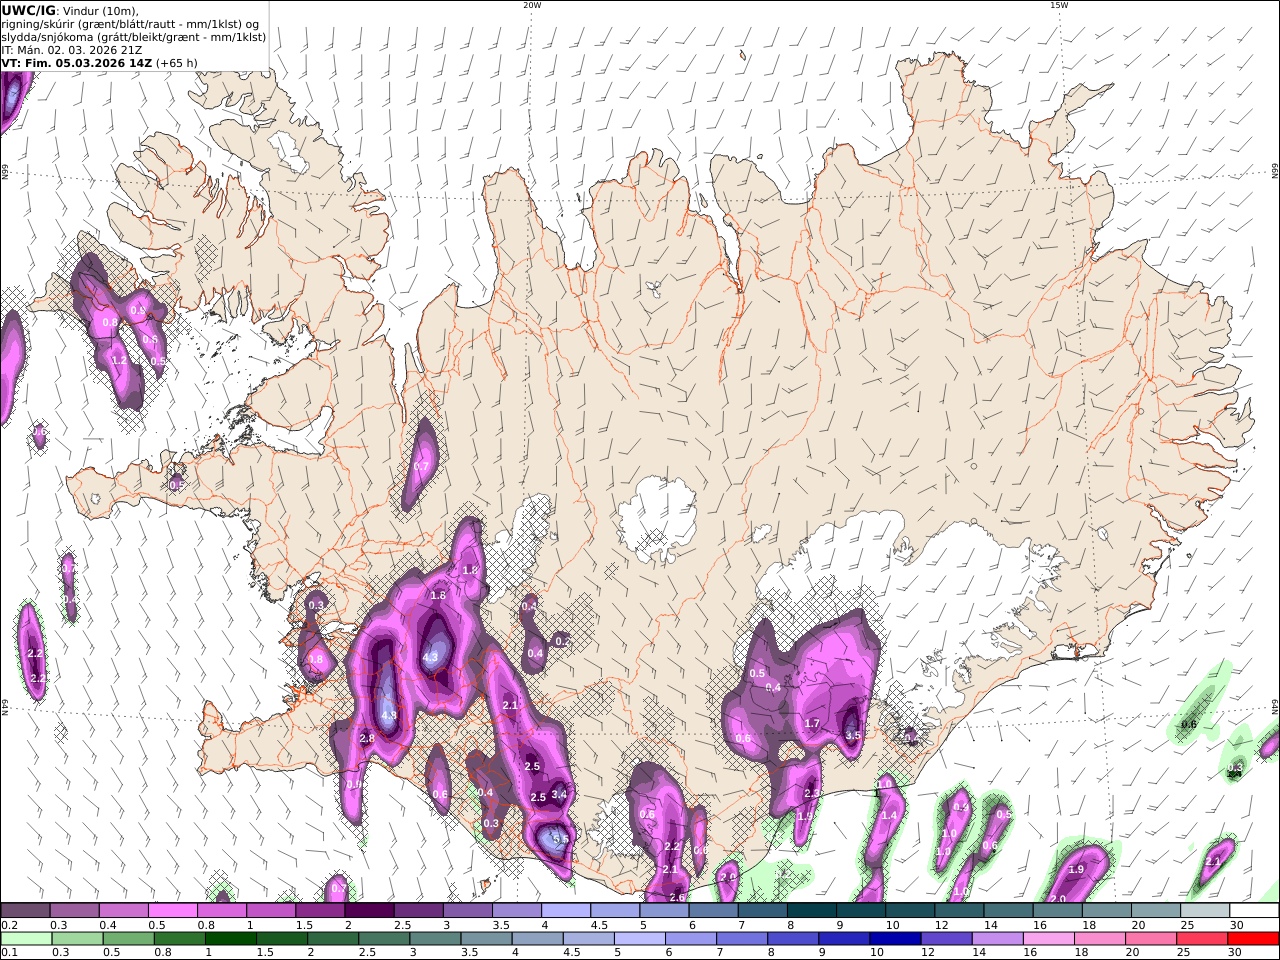The height and width of the screenshot is (960, 1280).
Task: Click the valid time "VT: Fim. 05.03.2026 14Z"
Action: click(x=77, y=62)
